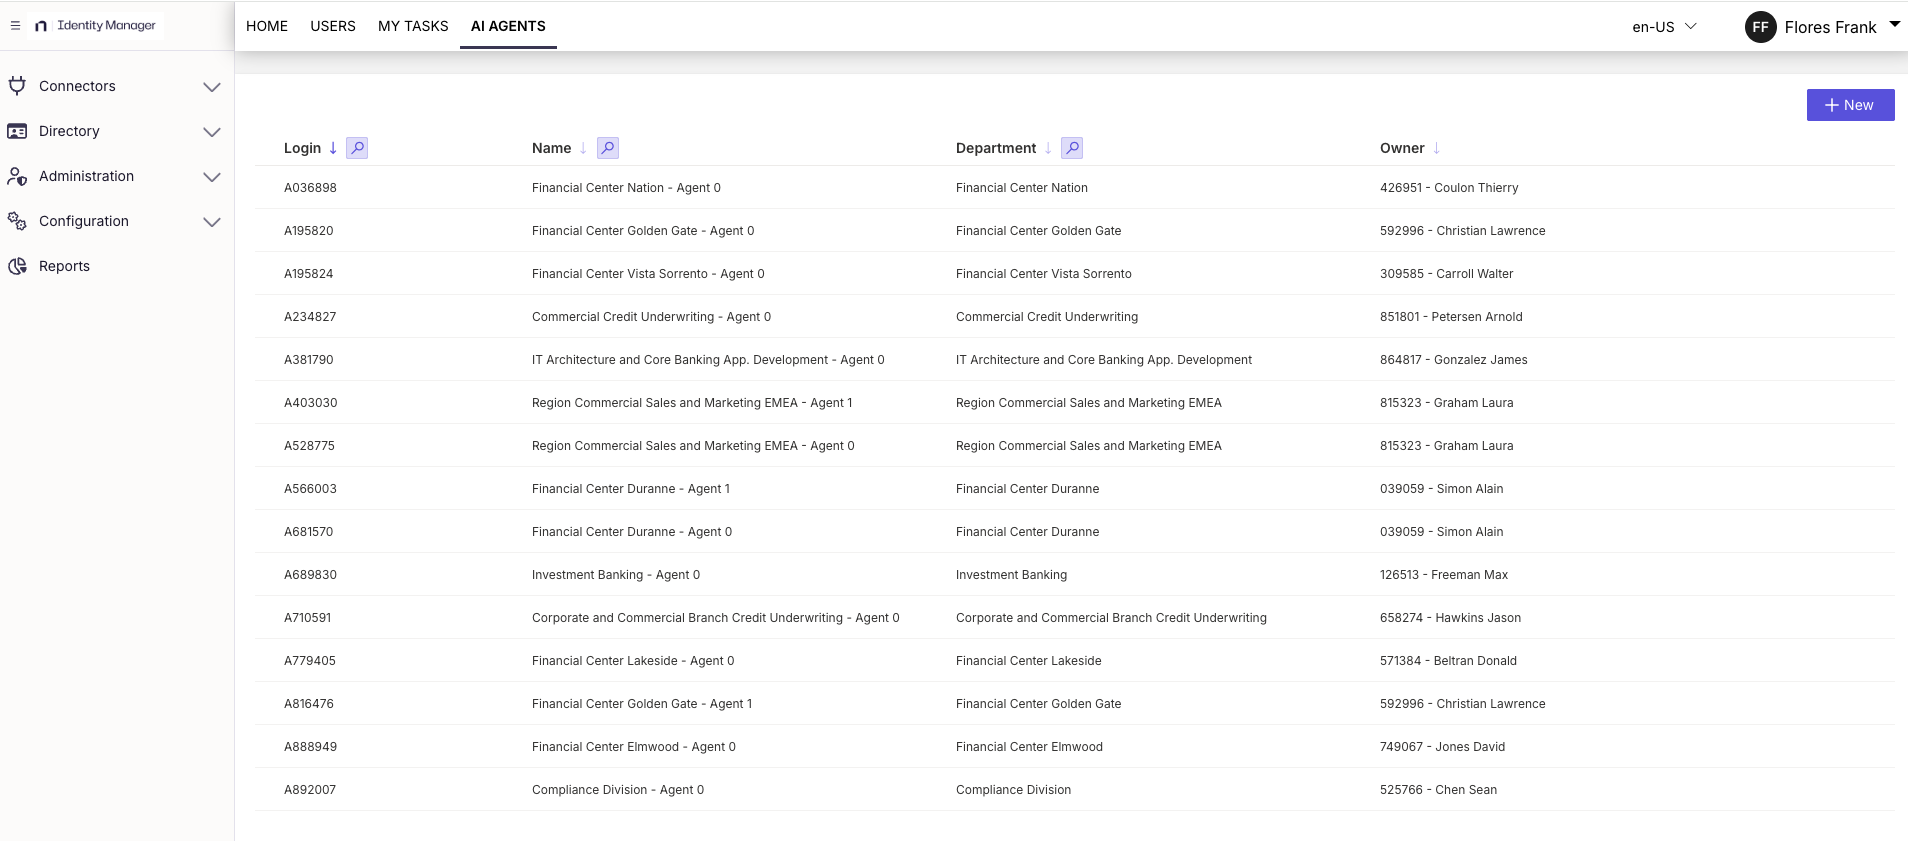Select login A036898
Image resolution: width=1908 pixels, height=841 pixels.
click(310, 188)
